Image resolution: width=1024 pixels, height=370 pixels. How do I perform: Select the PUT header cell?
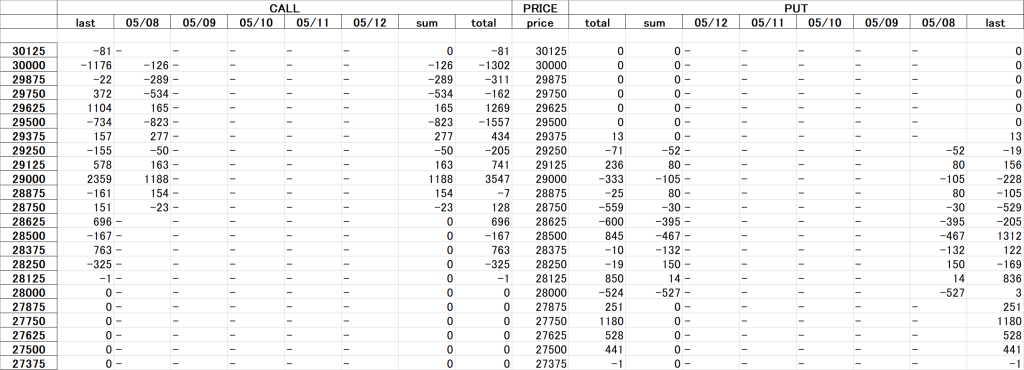coord(796,8)
